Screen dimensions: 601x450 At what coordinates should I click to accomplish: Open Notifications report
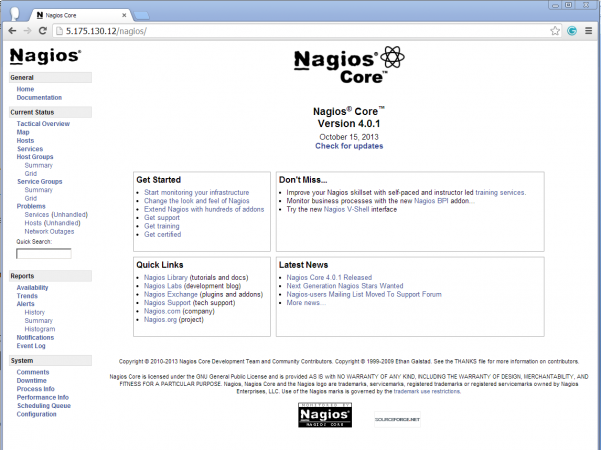pos(35,337)
